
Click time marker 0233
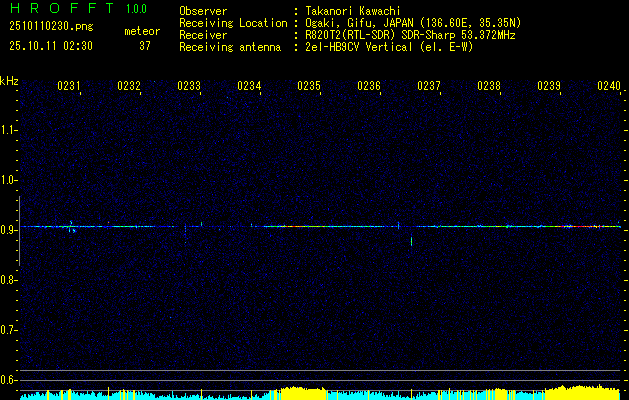pos(189,86)
